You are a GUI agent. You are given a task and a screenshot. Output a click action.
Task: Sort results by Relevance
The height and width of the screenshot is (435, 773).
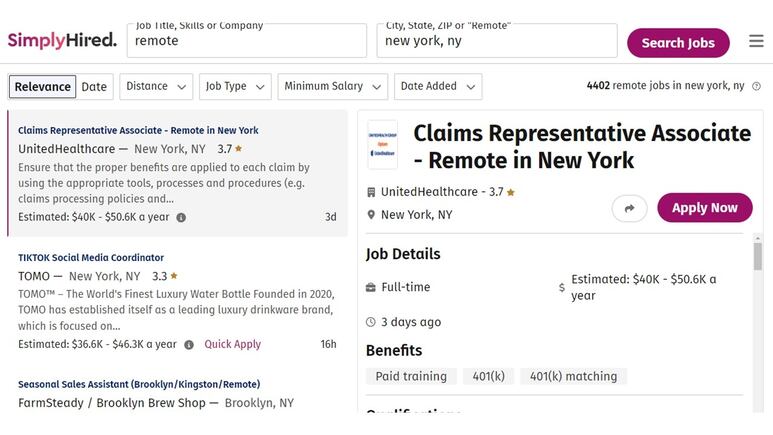pos(42,87)
